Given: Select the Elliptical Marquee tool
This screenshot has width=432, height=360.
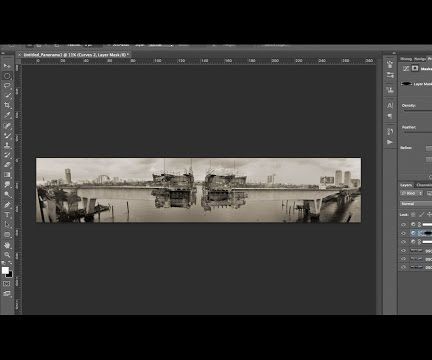Looking at the screenshot, I should click(7, 76).
